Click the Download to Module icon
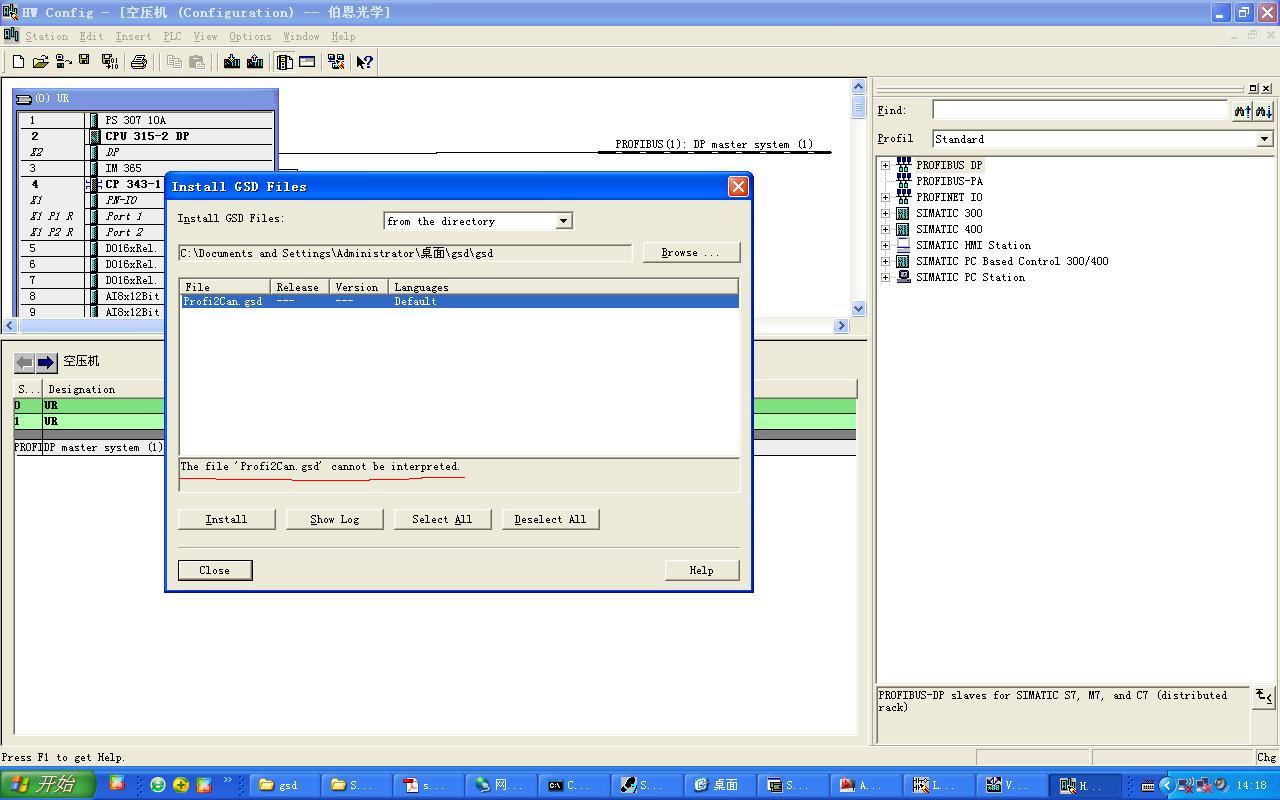The image size is (1280, 800). coord(232,62)
